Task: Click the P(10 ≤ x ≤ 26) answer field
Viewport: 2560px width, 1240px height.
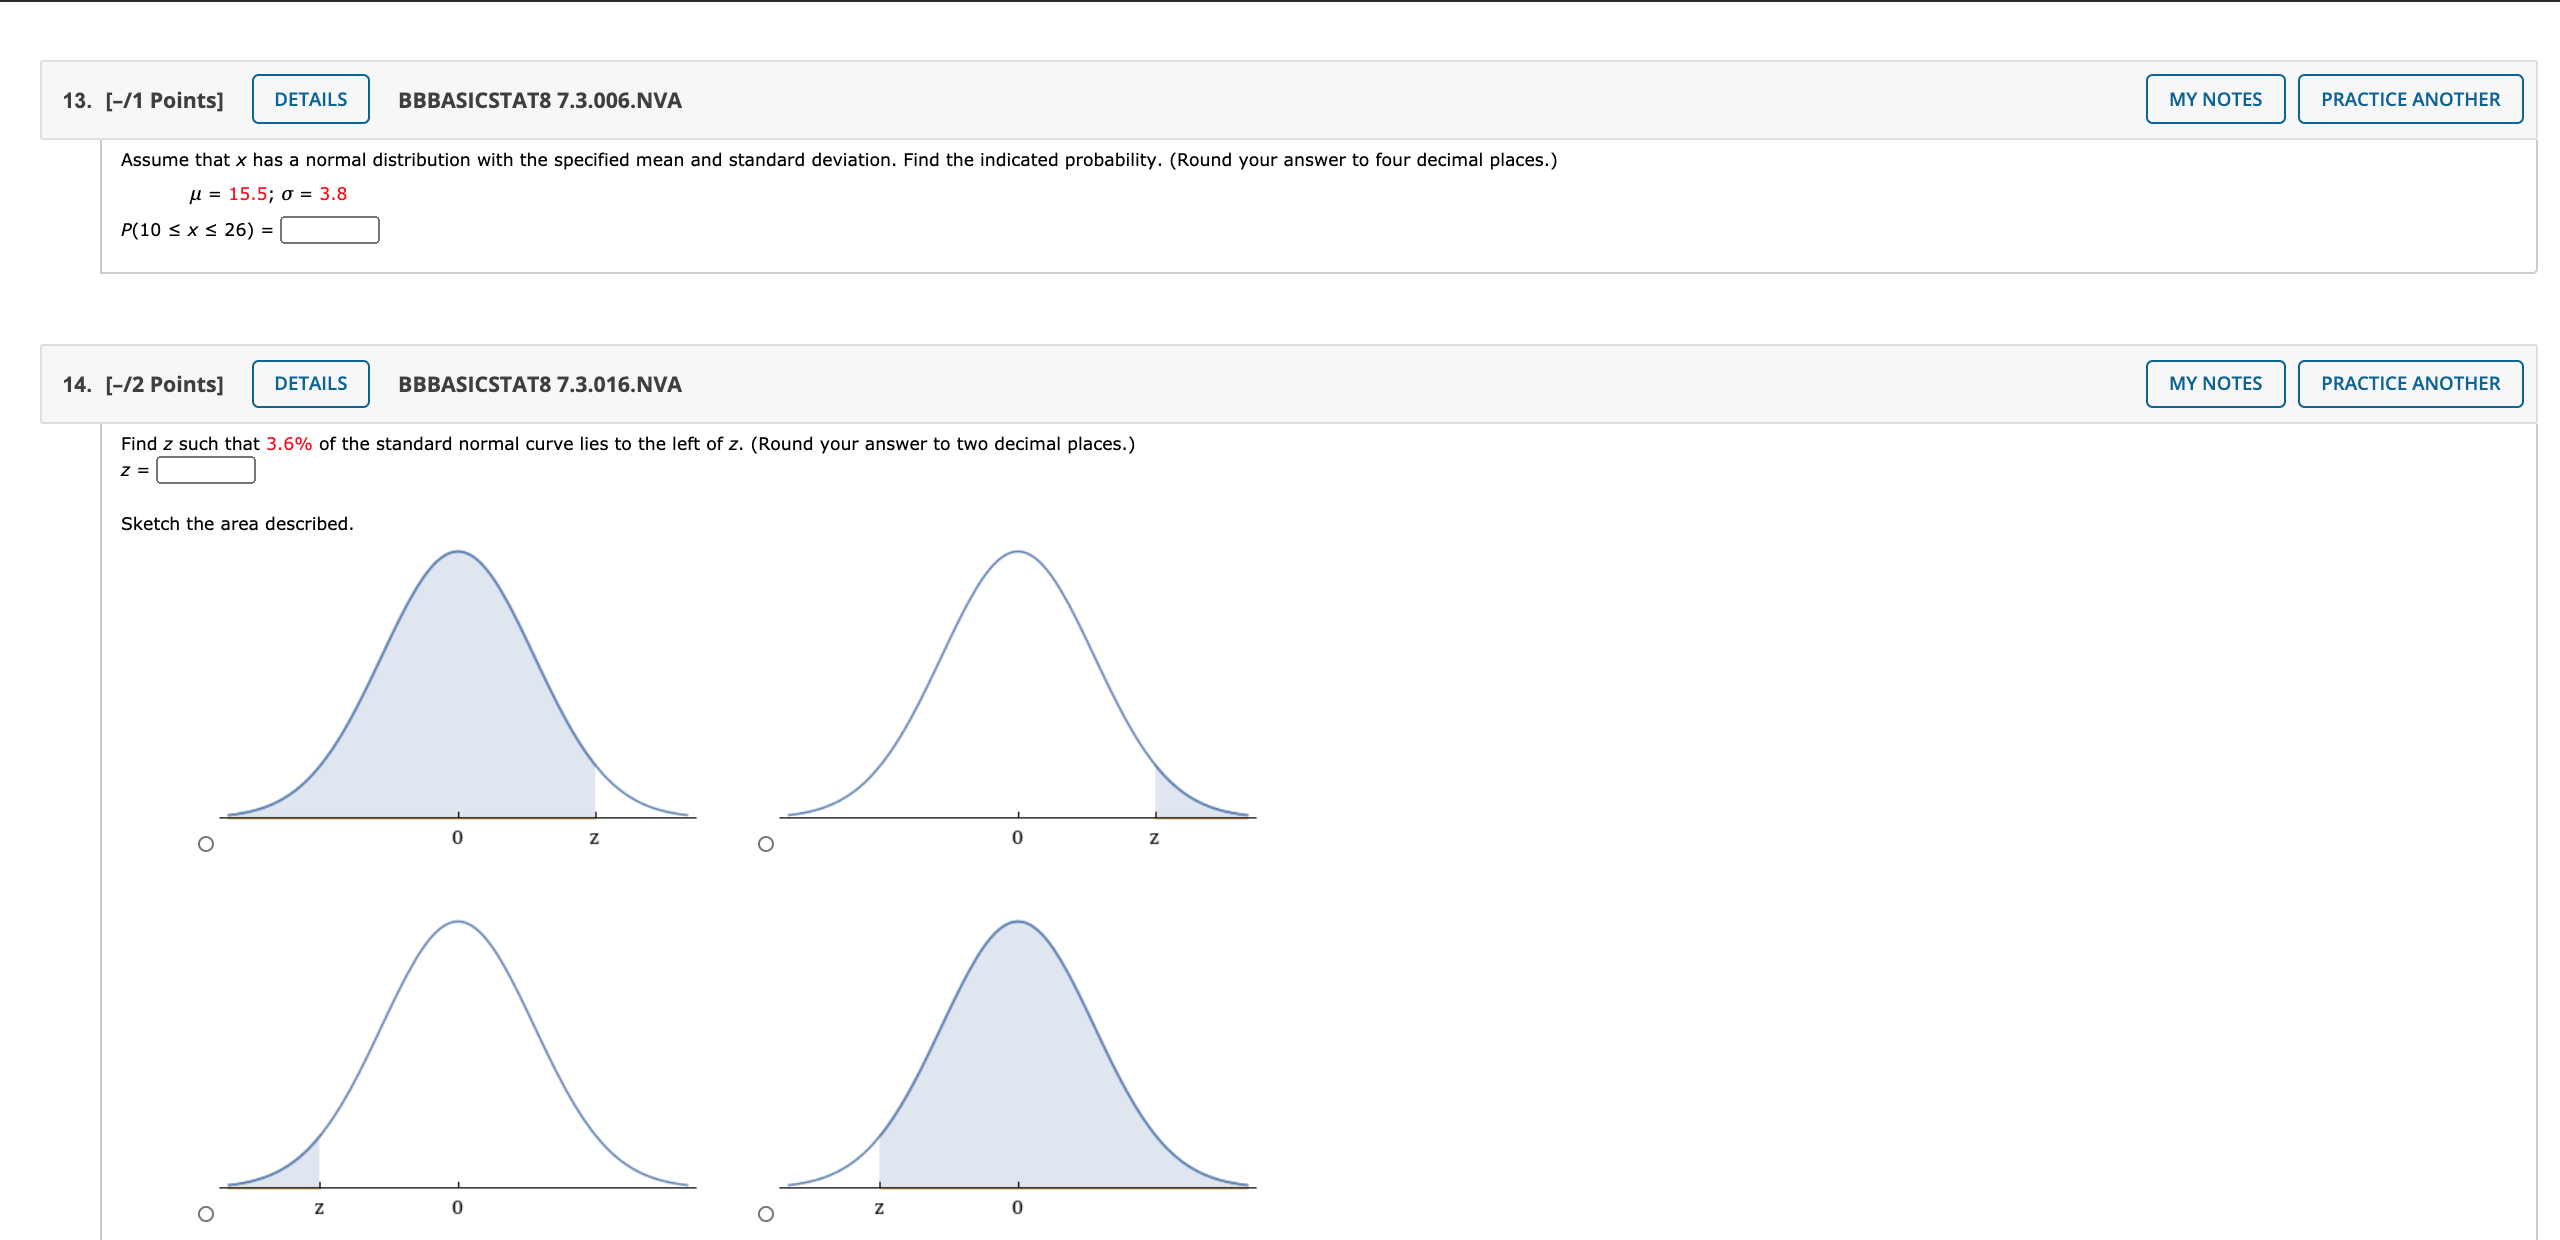Action: click(329, 230)
